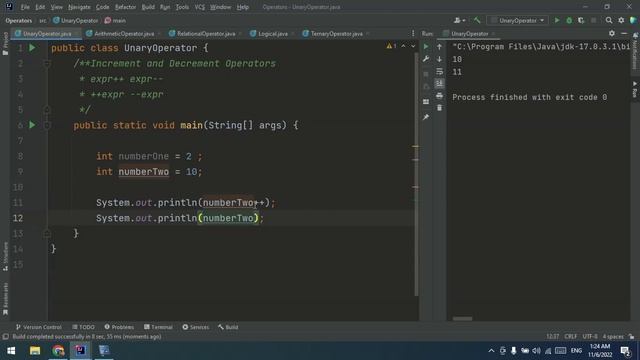
Task: Jump to the next highlighted error arrow
Action: (413, 46)
